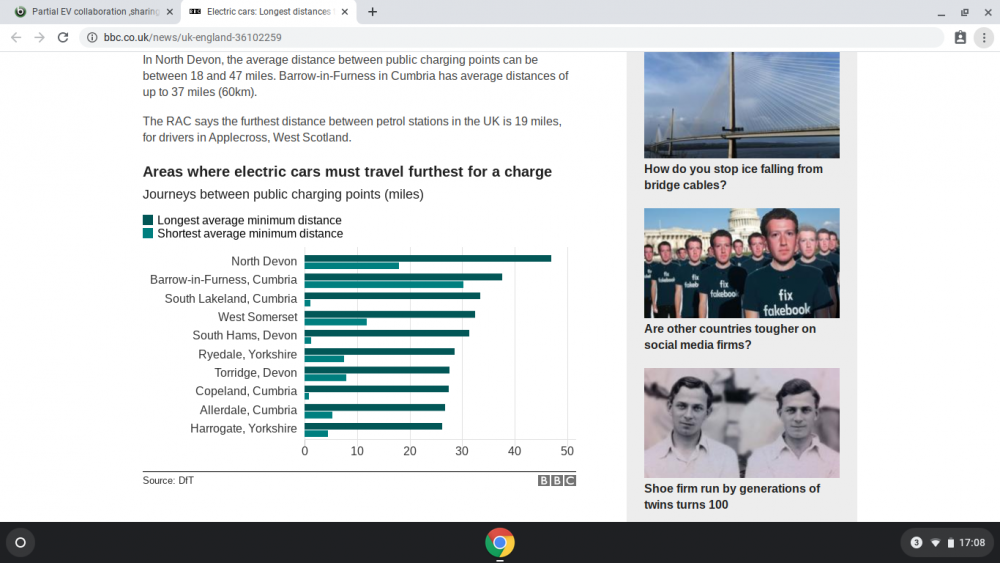Open a new tab with plus button
The height and width of the screenshot is (563, 1000).
click(x=372, y=11)
